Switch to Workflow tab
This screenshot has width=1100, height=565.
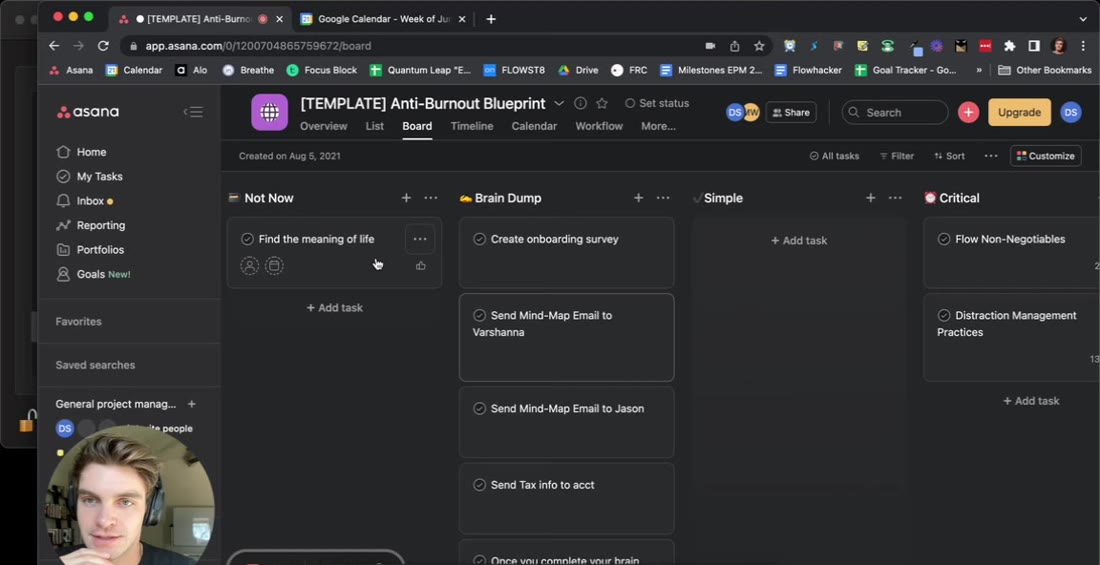point(599,126)
